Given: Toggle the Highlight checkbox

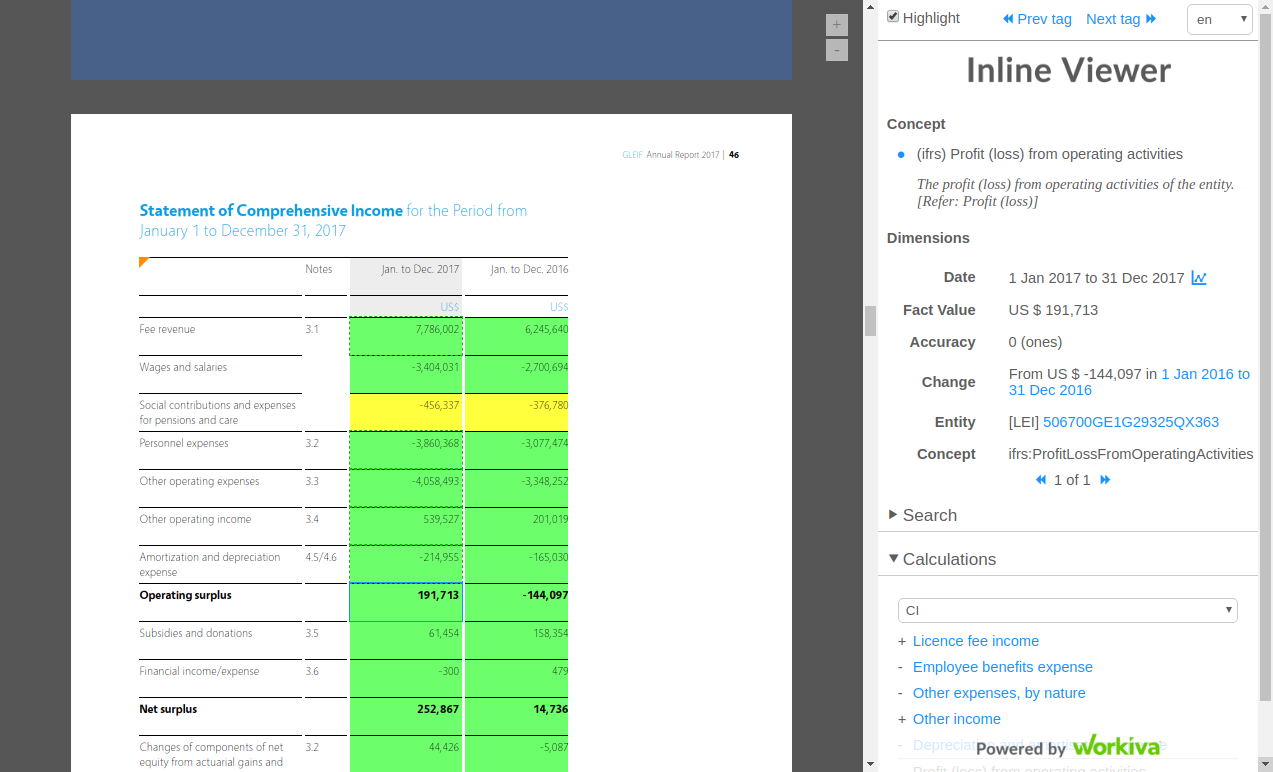Looking at the screenshot, I should pos(893,17).
